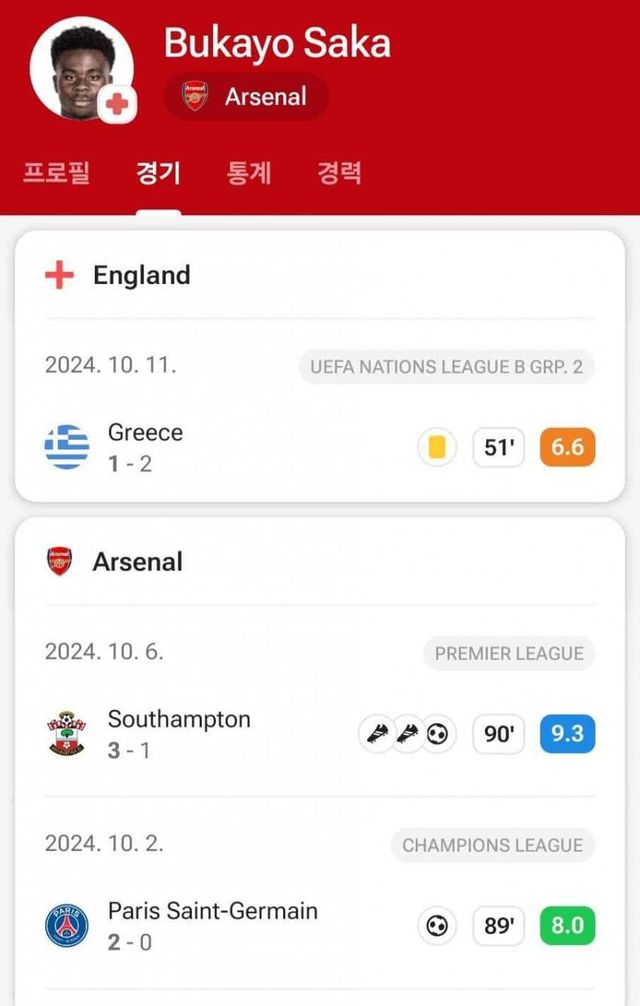Select the Champions League tag
This screenshot has width=640, height=1006.
tap(492, 846)
